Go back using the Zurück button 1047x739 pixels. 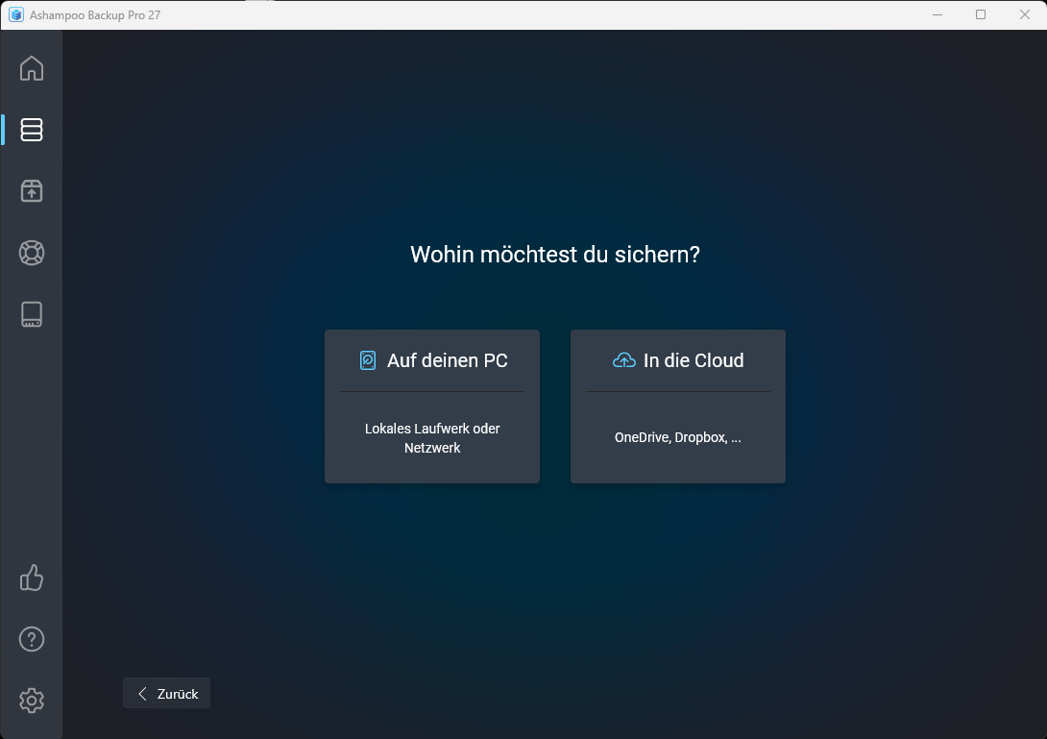(166, 693)
